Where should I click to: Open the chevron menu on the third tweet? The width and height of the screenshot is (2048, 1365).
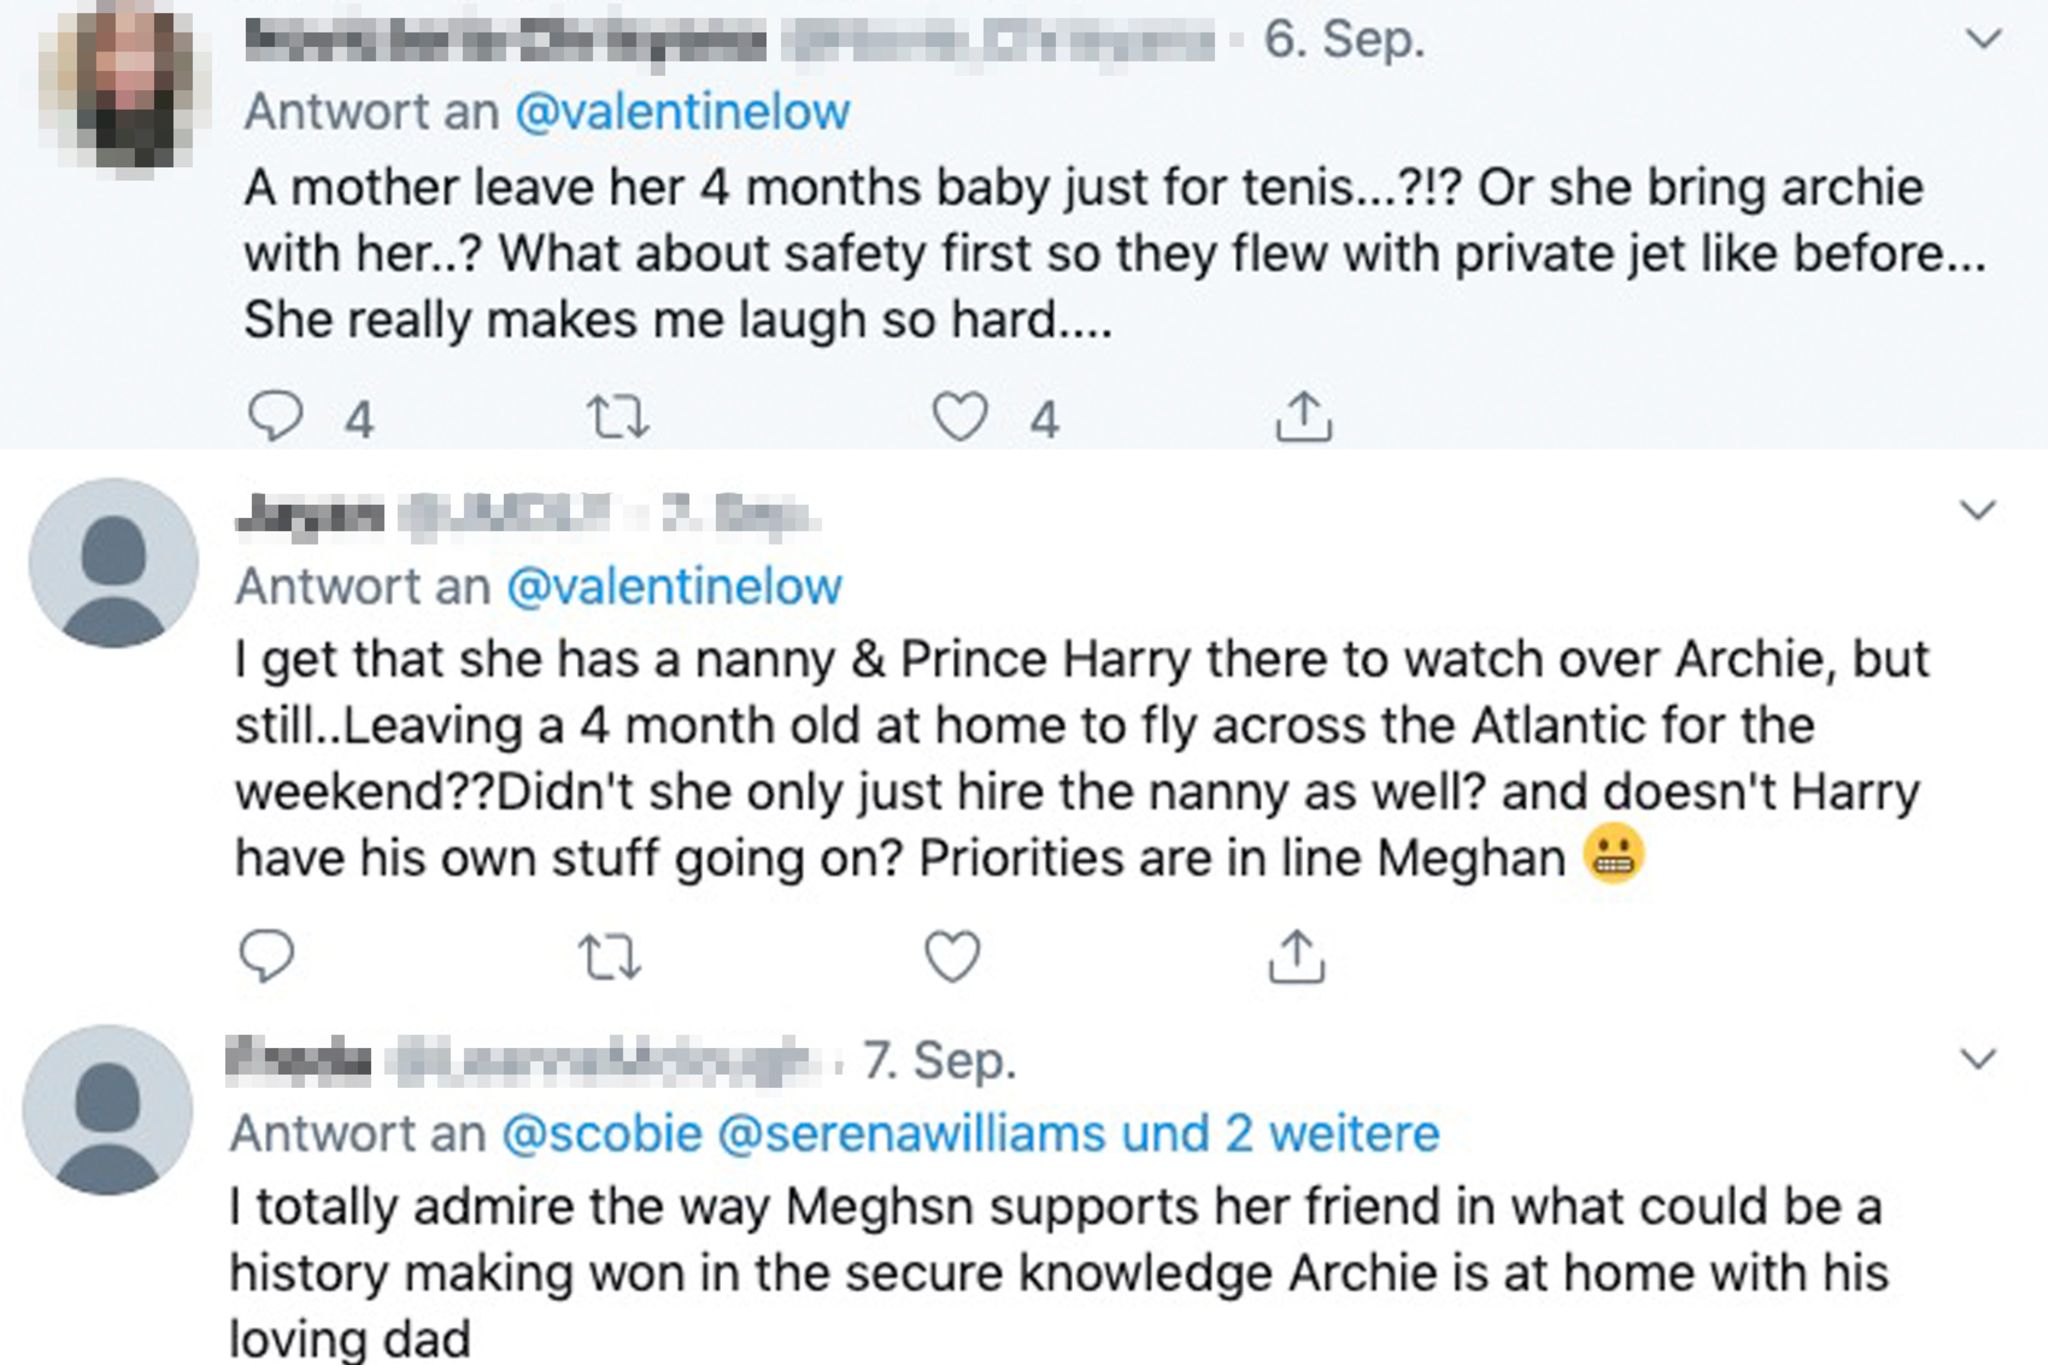pyautogui.click(x=1979, y=1058)
